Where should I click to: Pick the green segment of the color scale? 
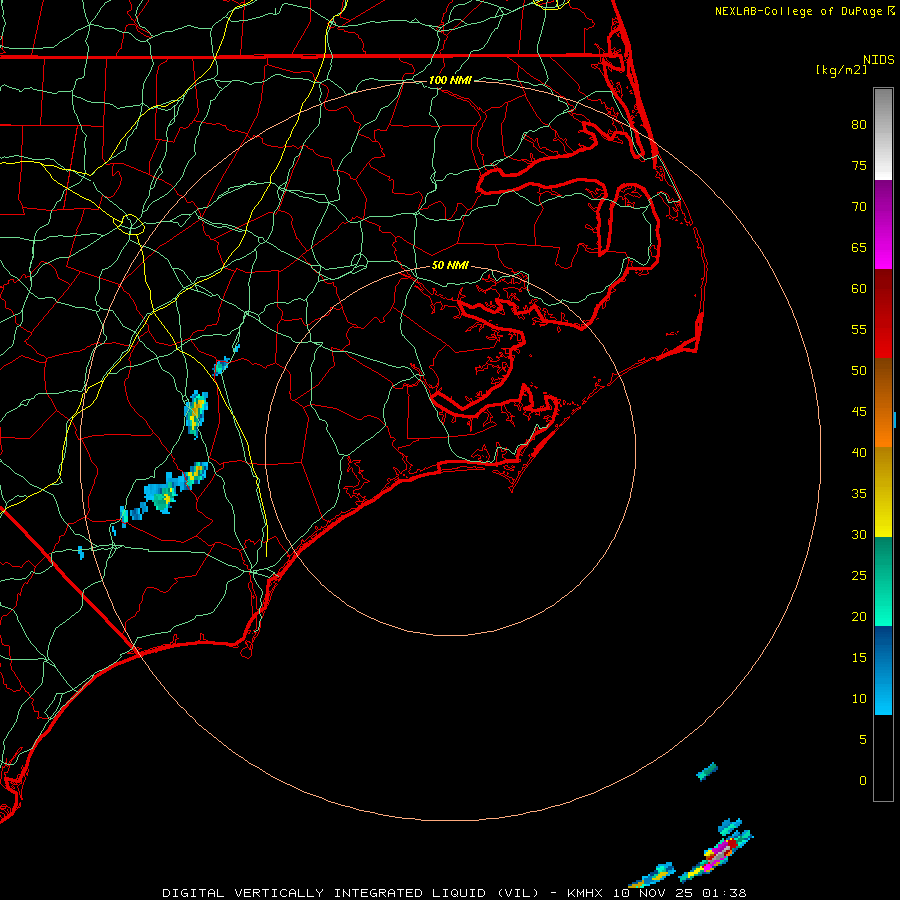point(883,581)
